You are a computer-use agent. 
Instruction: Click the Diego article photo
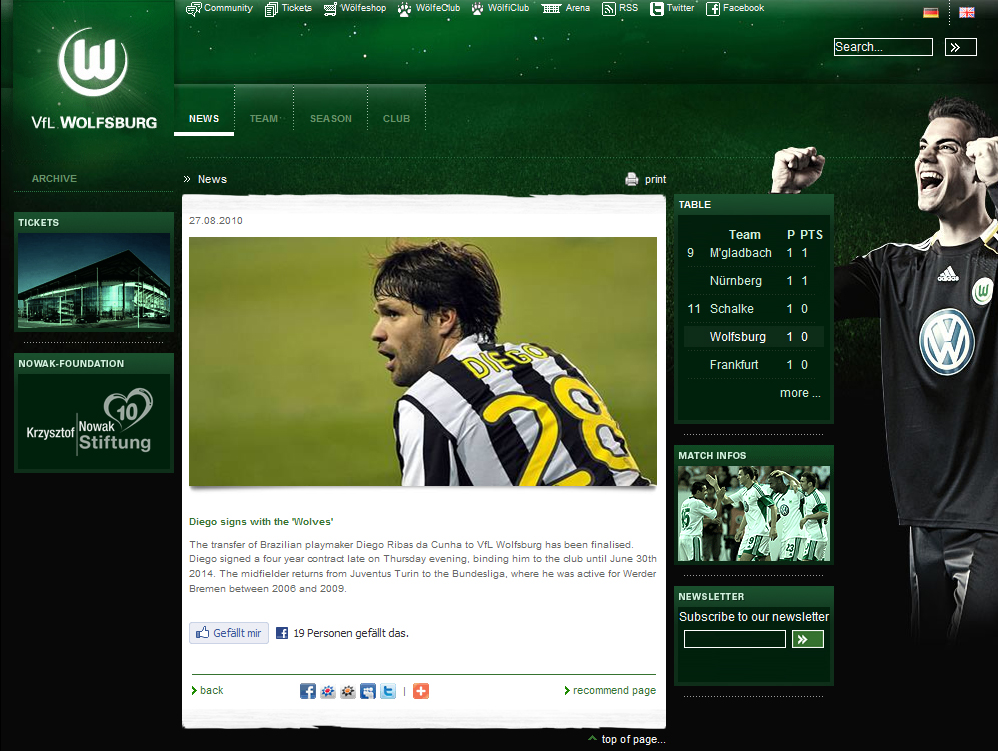point(423,361)
